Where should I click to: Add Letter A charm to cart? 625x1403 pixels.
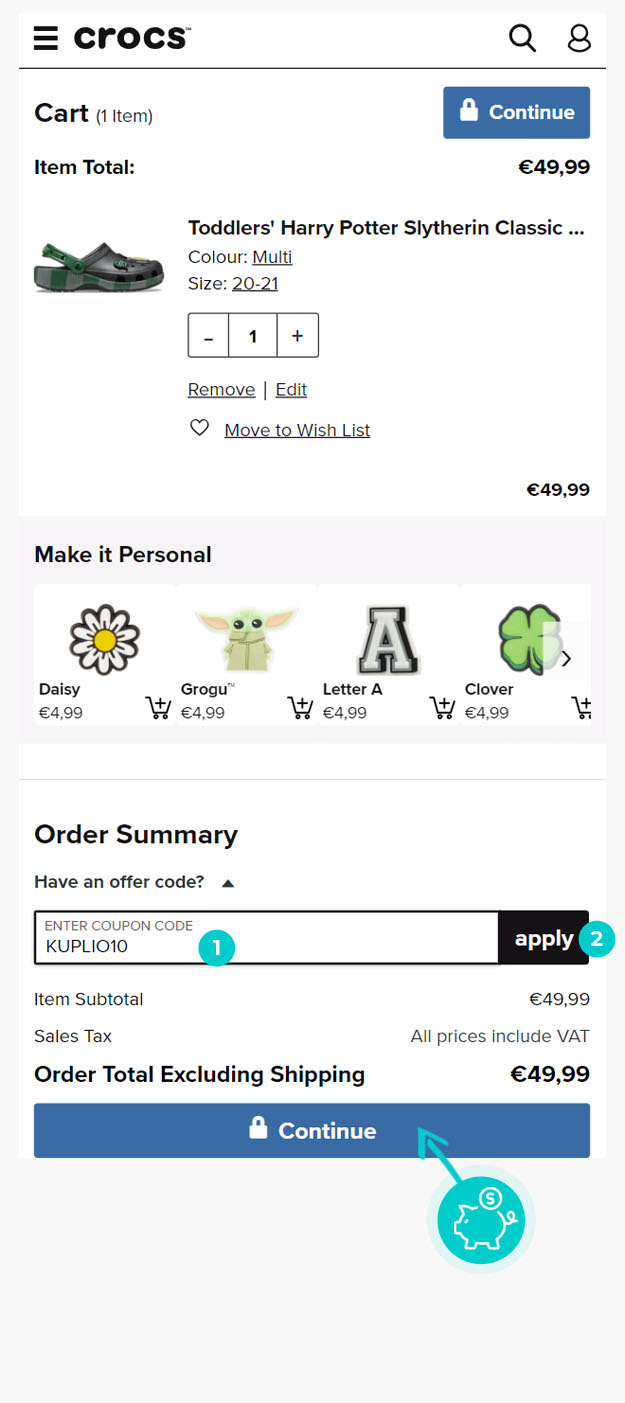click(442, 708)
